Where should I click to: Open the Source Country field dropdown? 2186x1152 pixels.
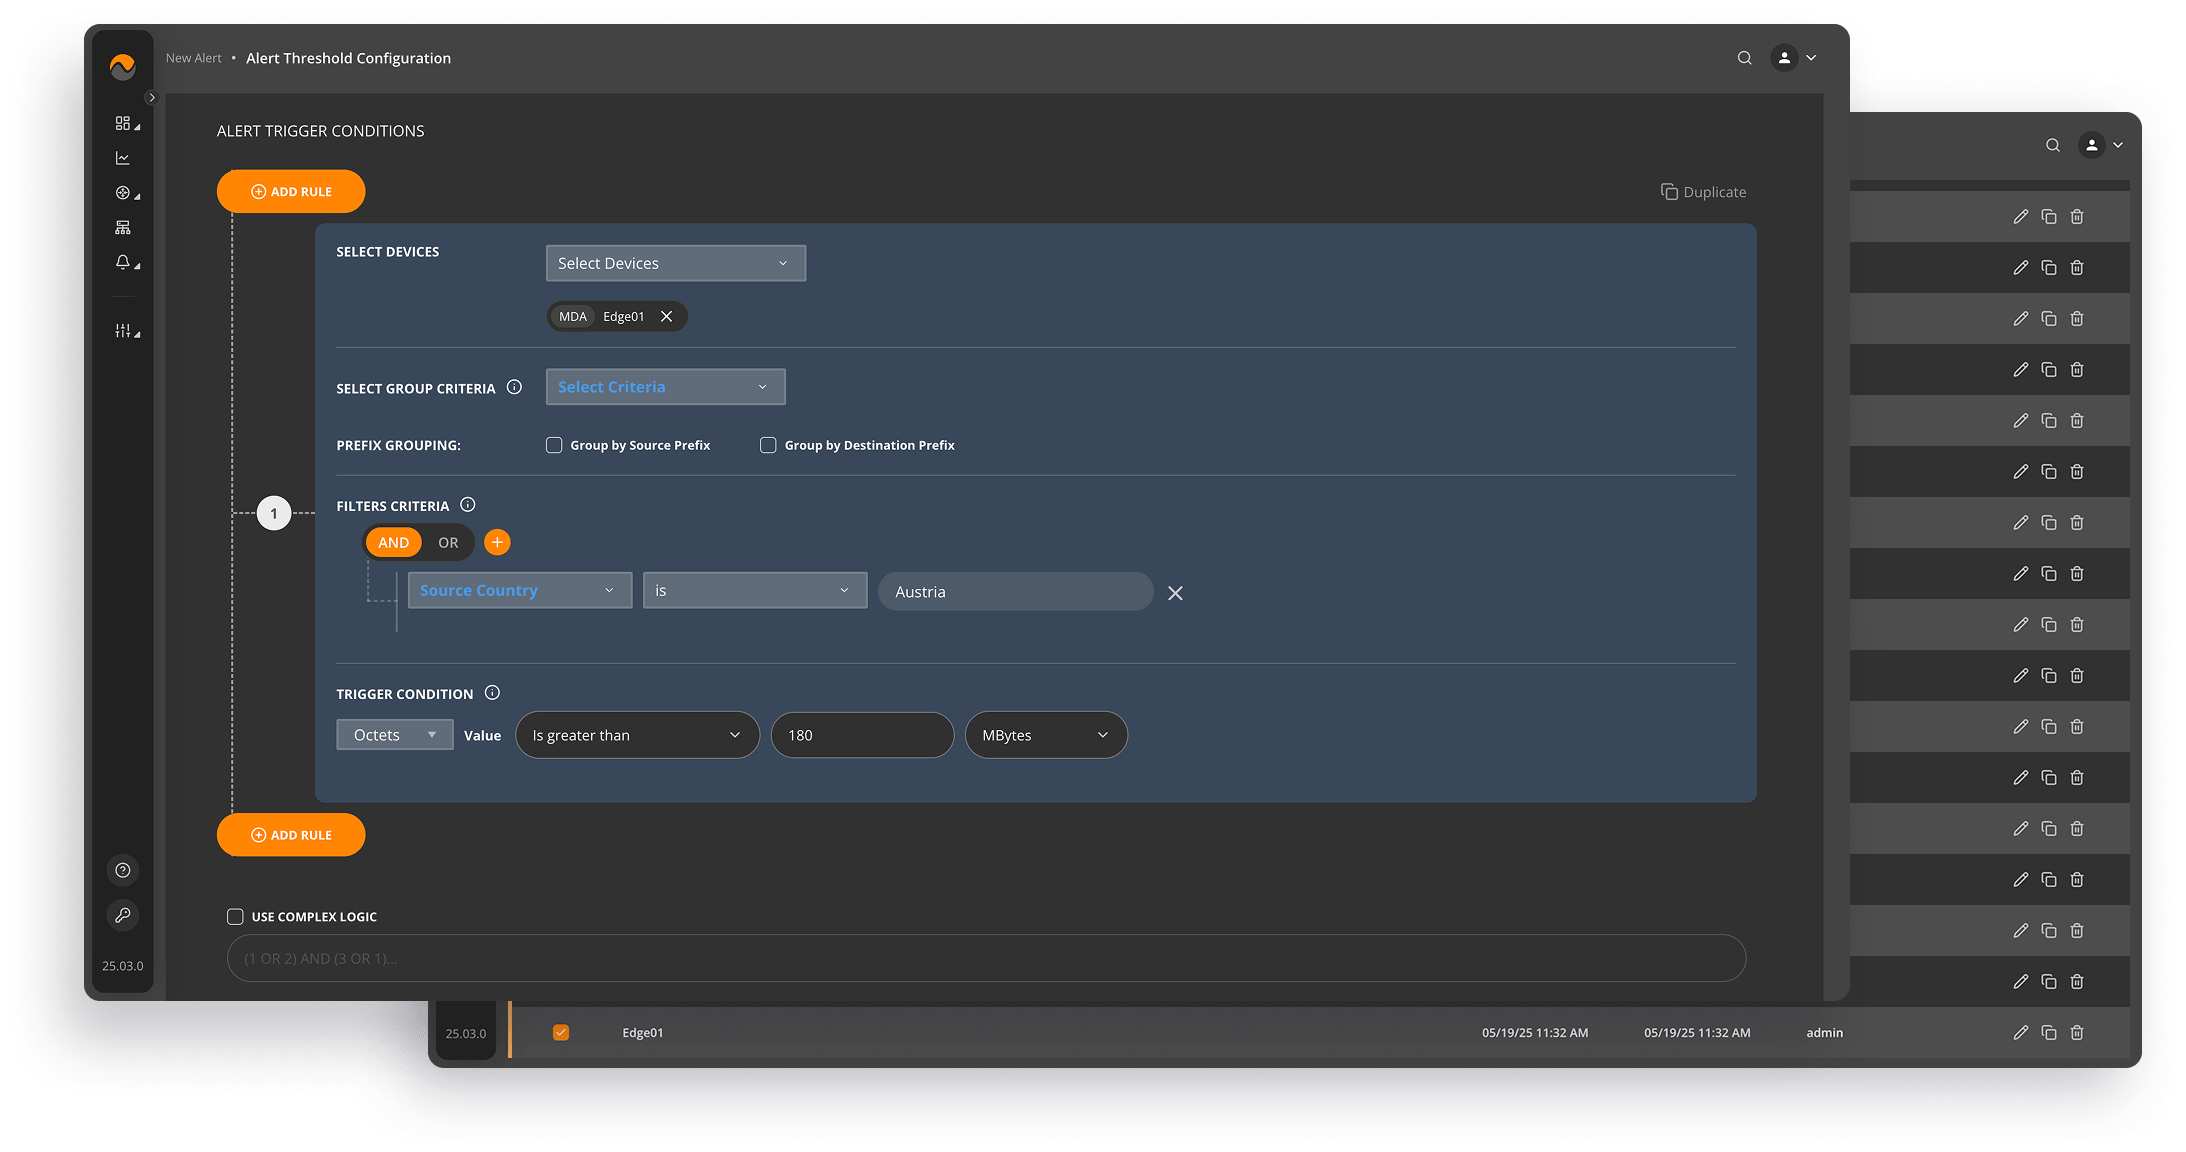(520, 590)
